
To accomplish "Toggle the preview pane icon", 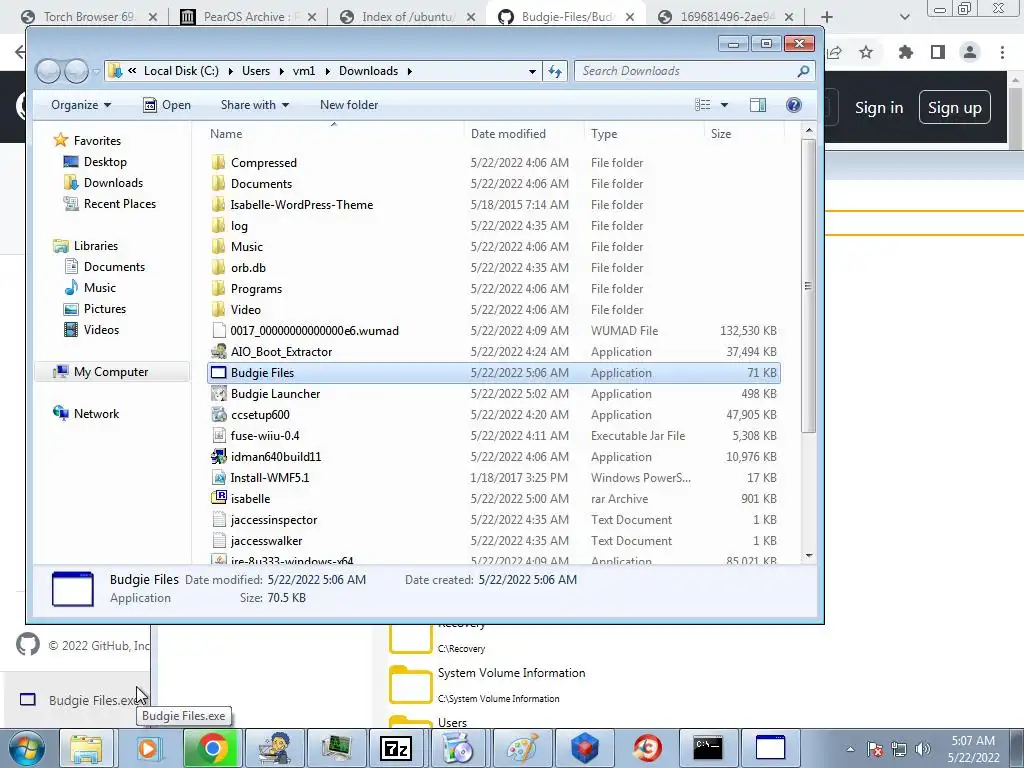I will (758, 105).
